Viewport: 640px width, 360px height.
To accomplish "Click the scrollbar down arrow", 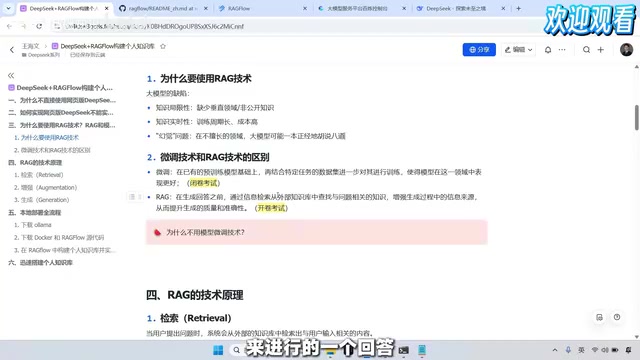I will [637, 337].
